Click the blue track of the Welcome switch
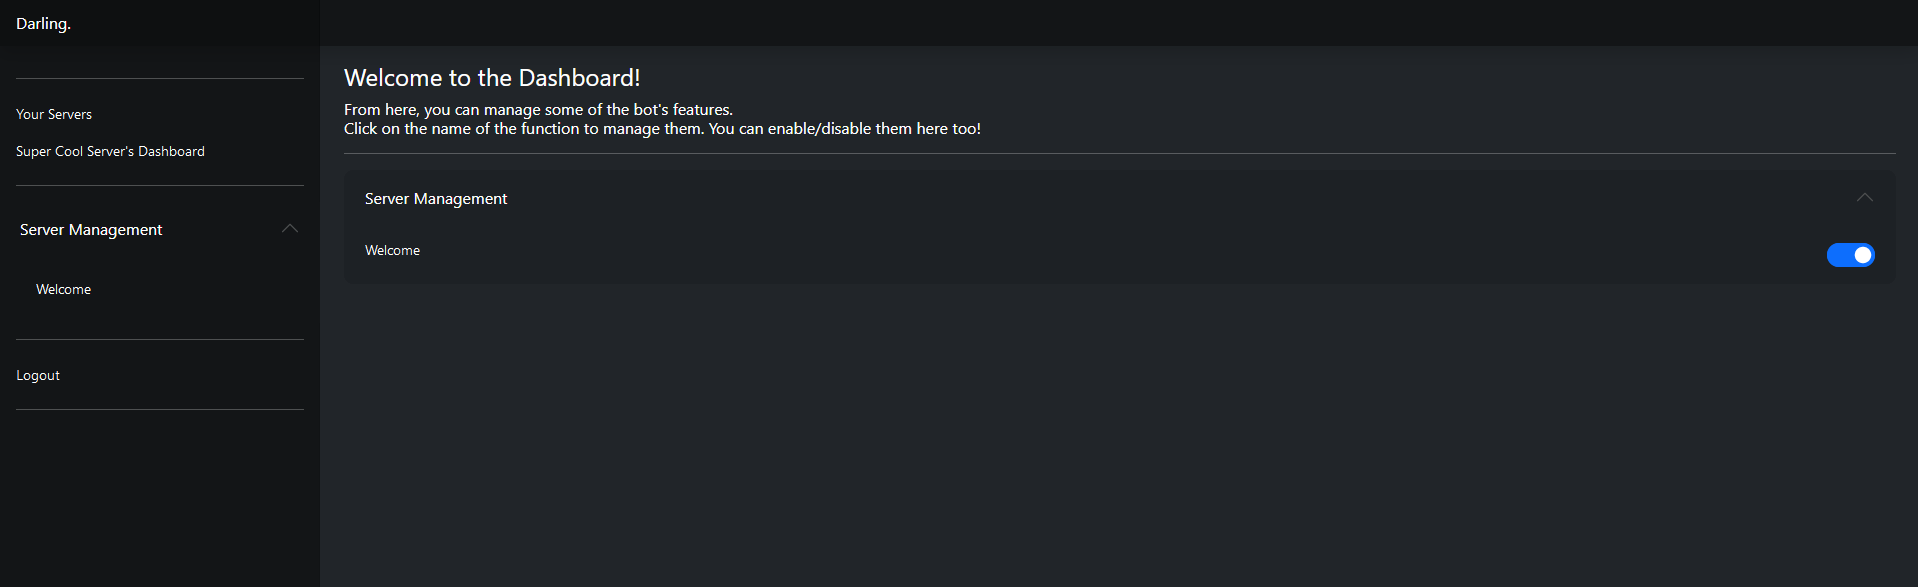Screen dimensions: 1918x587 [1839, 255]
